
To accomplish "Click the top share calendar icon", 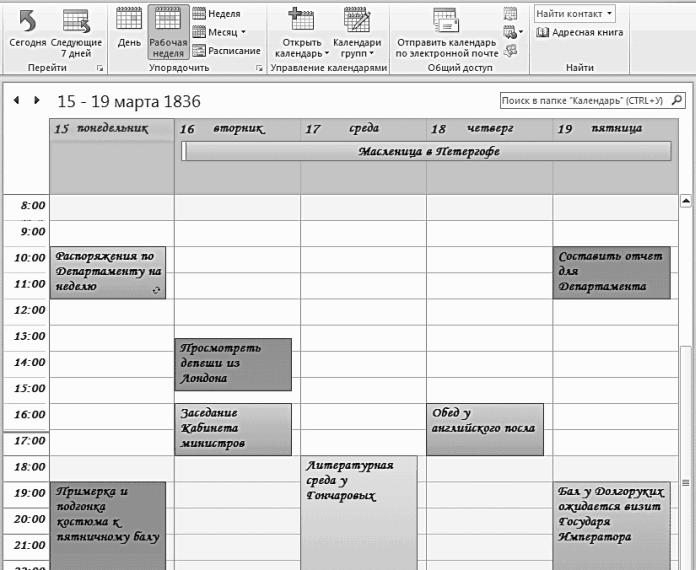I will point(510,14).
